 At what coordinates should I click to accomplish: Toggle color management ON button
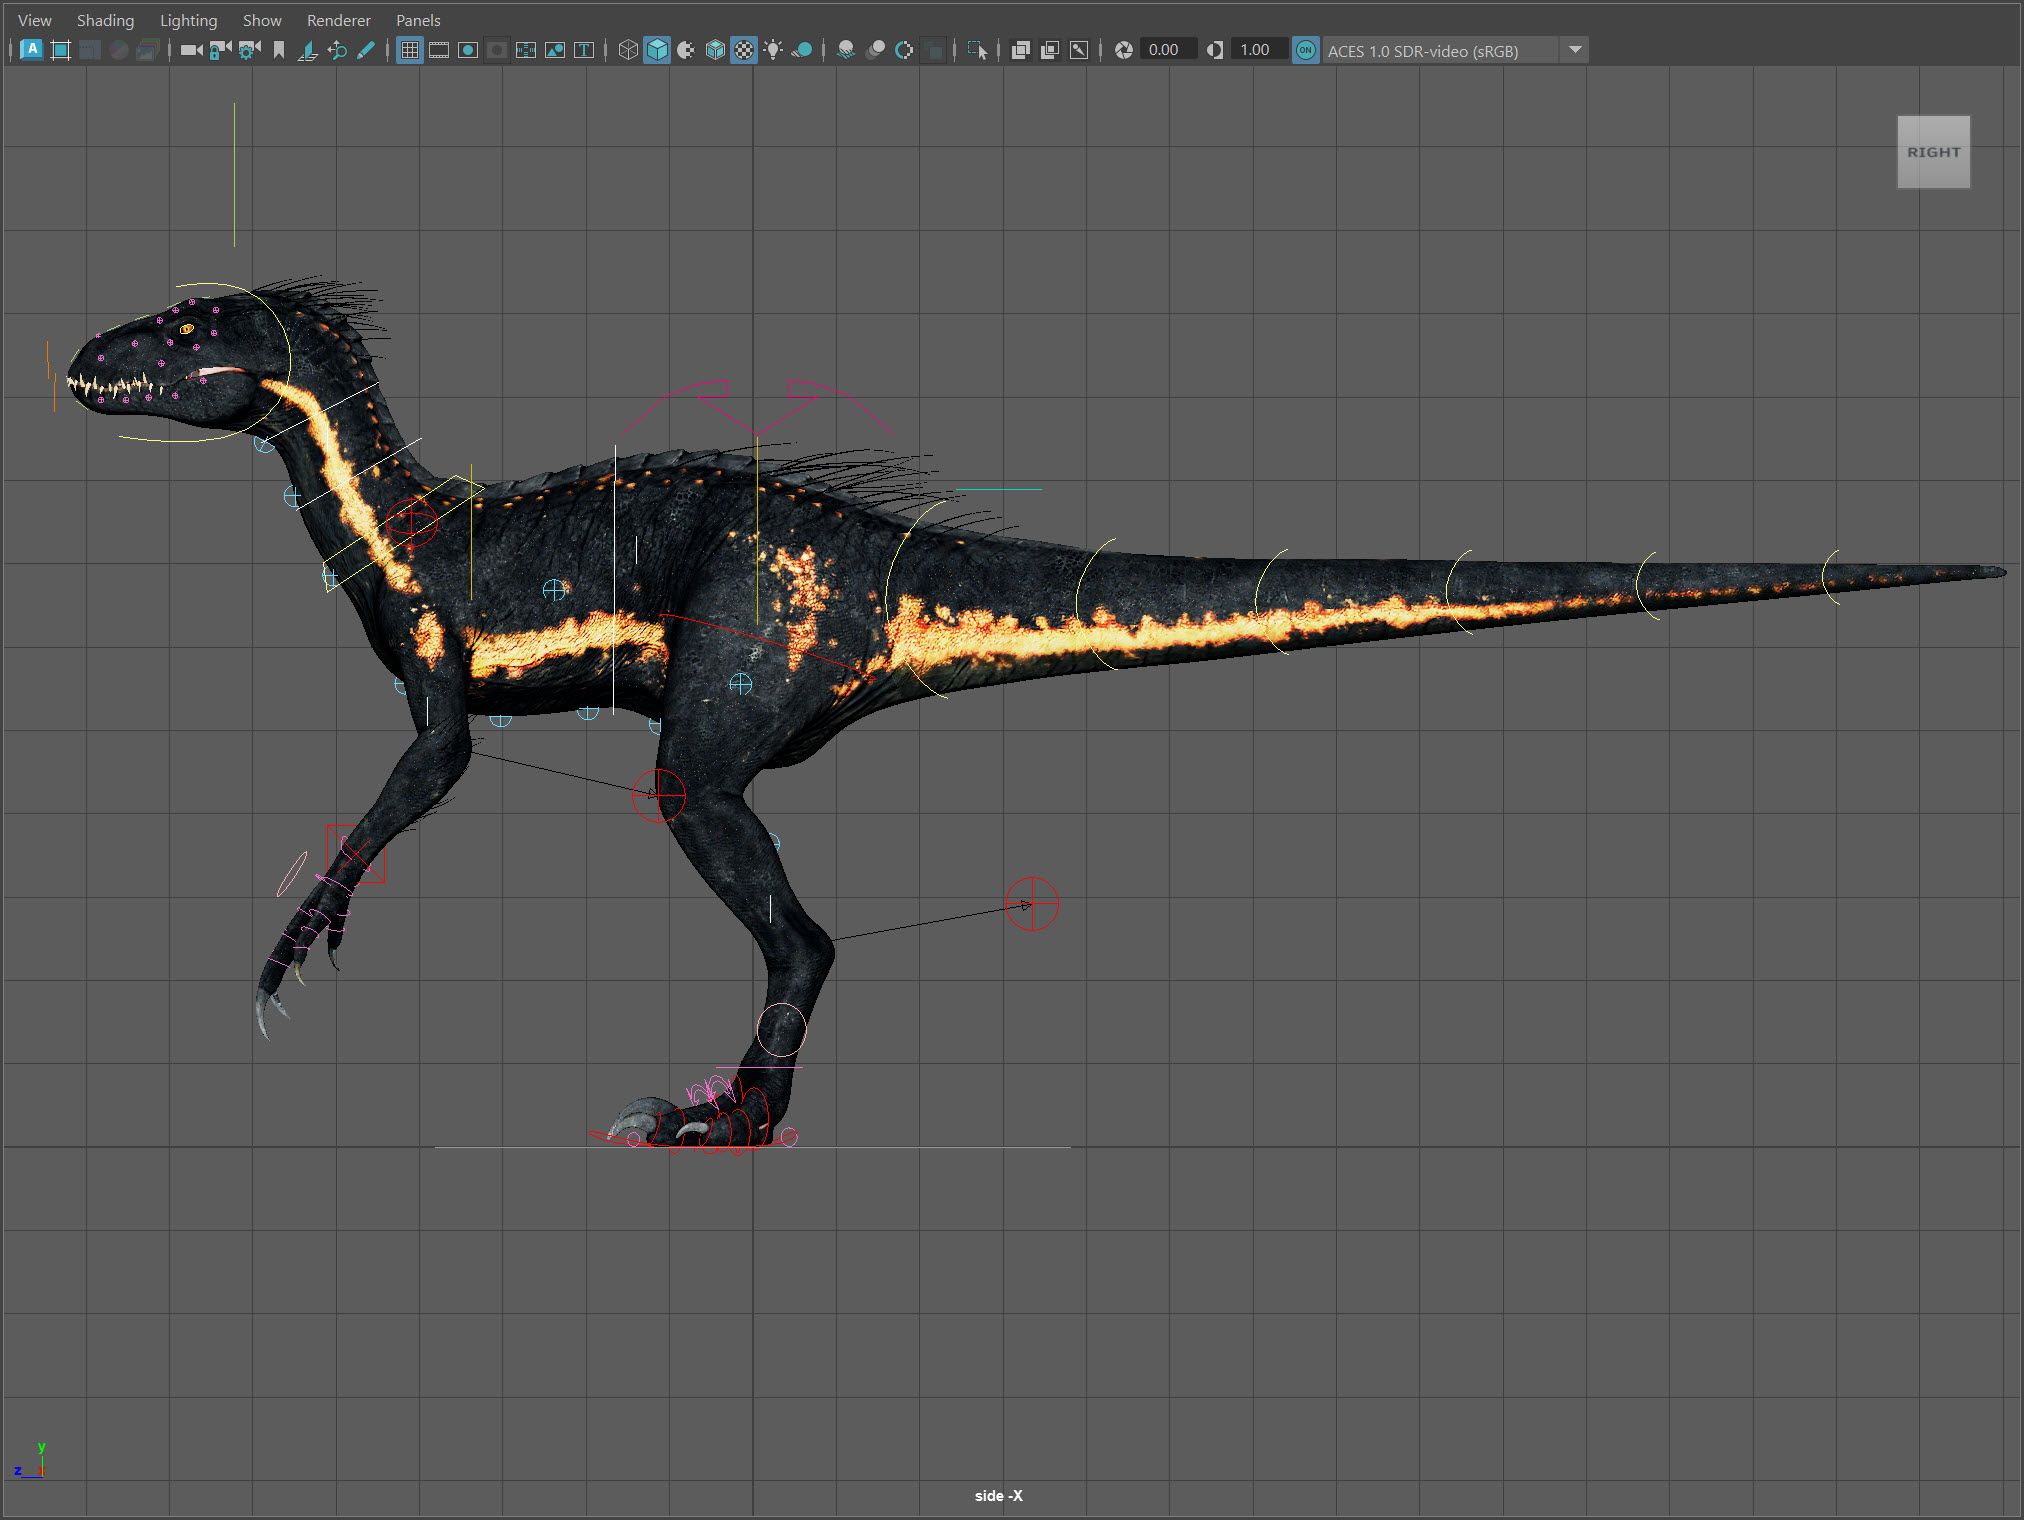[x=1305, y=50]
